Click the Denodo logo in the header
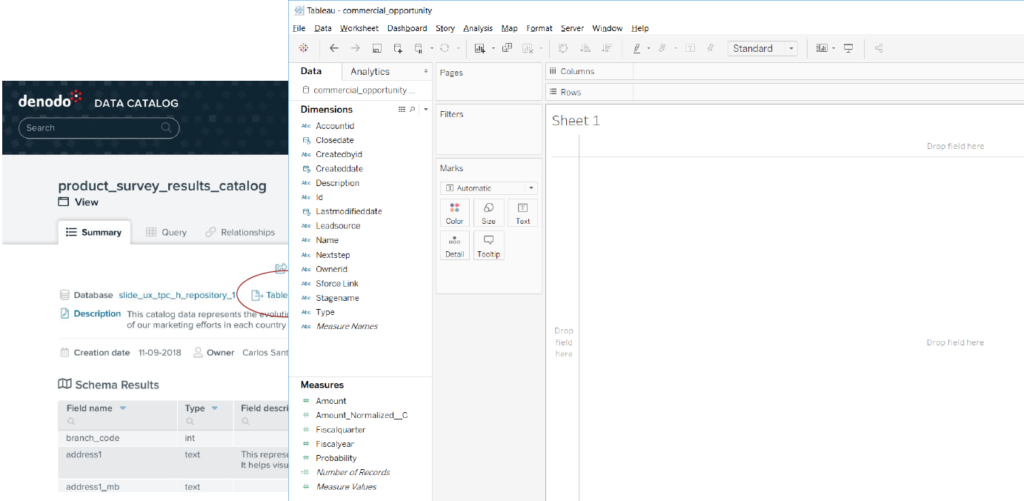This screenshot has height=501, width=1024. [x=50, y=99]
